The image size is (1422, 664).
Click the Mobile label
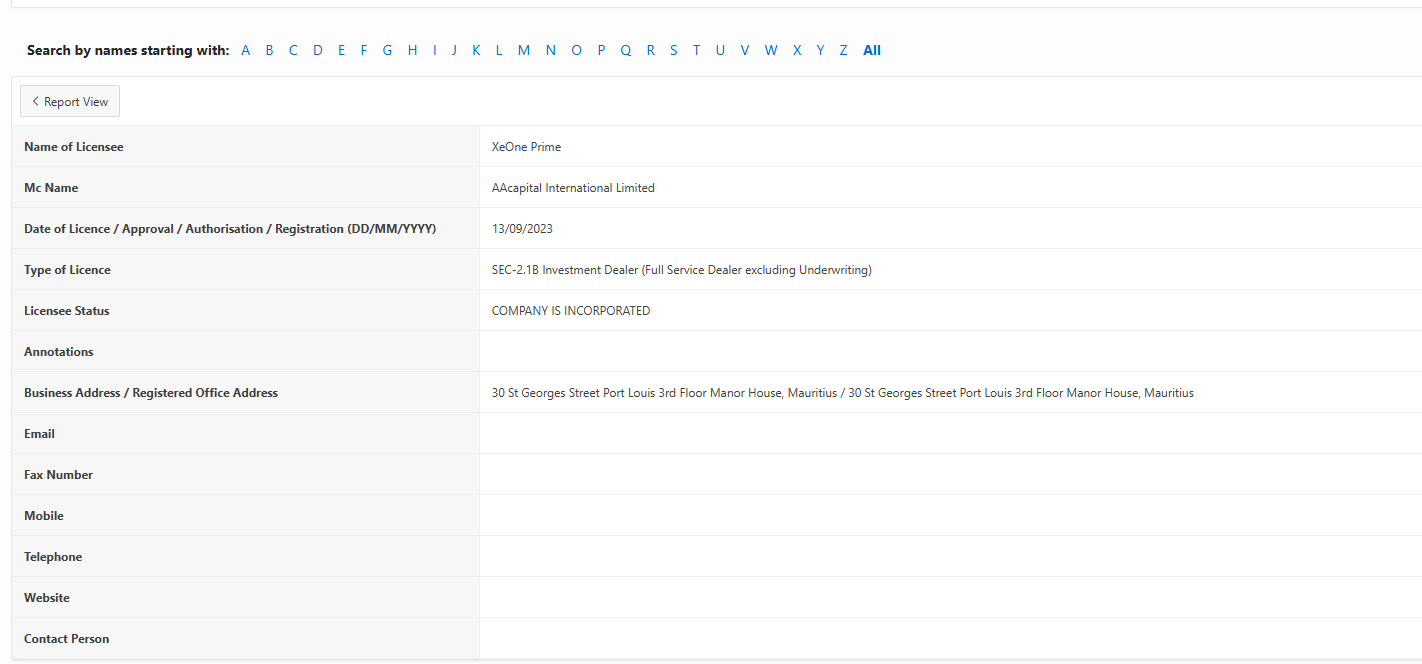click(44, 516)
